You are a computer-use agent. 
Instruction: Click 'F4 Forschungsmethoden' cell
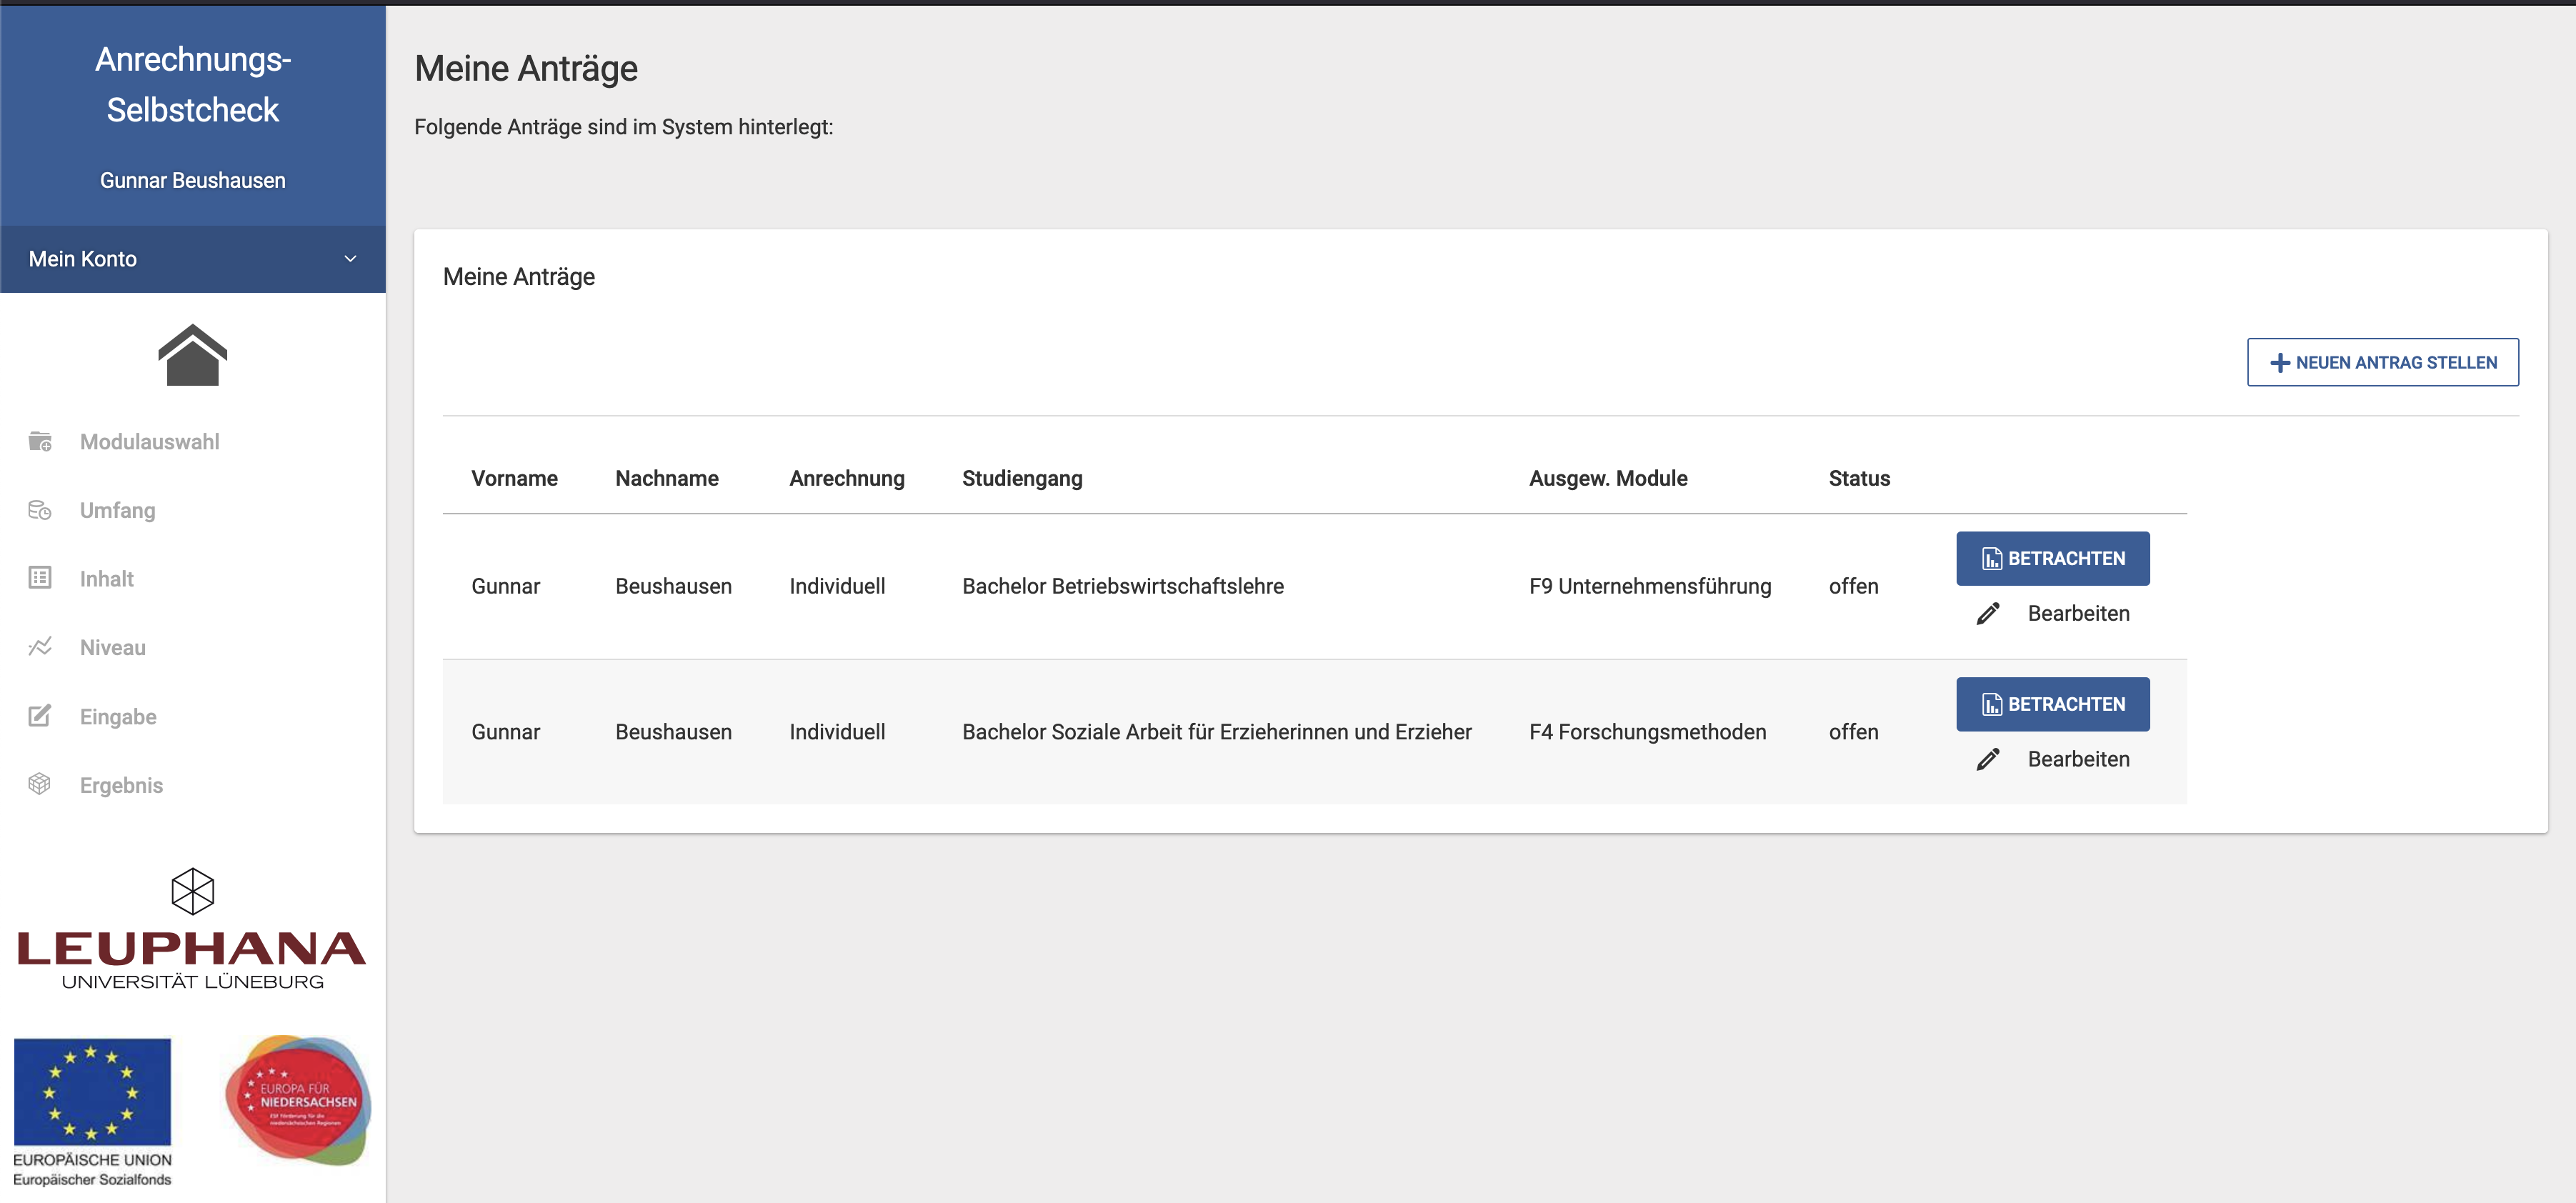coord(1647,732)
